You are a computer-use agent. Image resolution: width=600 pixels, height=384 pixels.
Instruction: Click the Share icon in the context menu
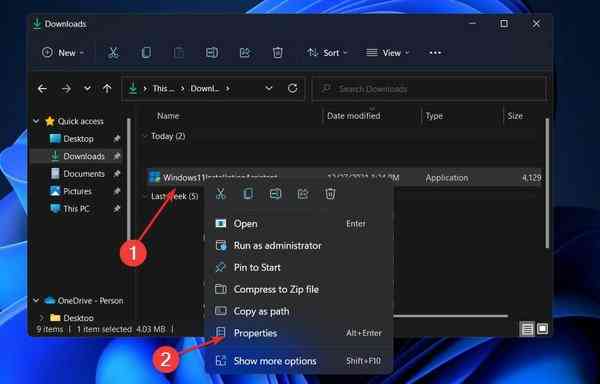tap(303, 194)
